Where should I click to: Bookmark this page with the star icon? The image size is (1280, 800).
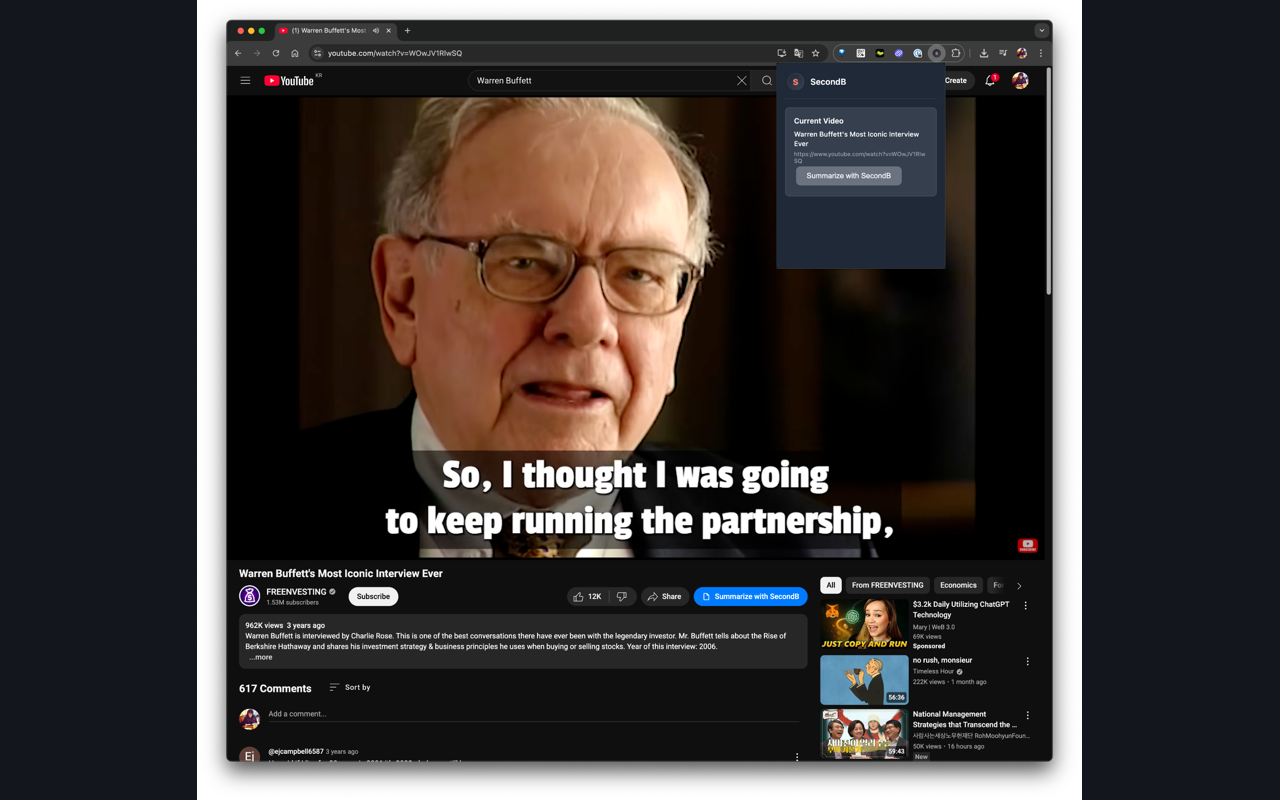[x=816, y=54]
